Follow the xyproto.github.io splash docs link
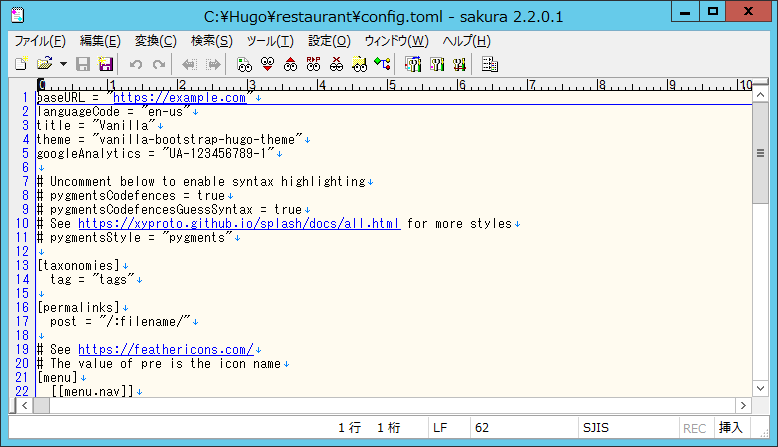 point(239,224)
